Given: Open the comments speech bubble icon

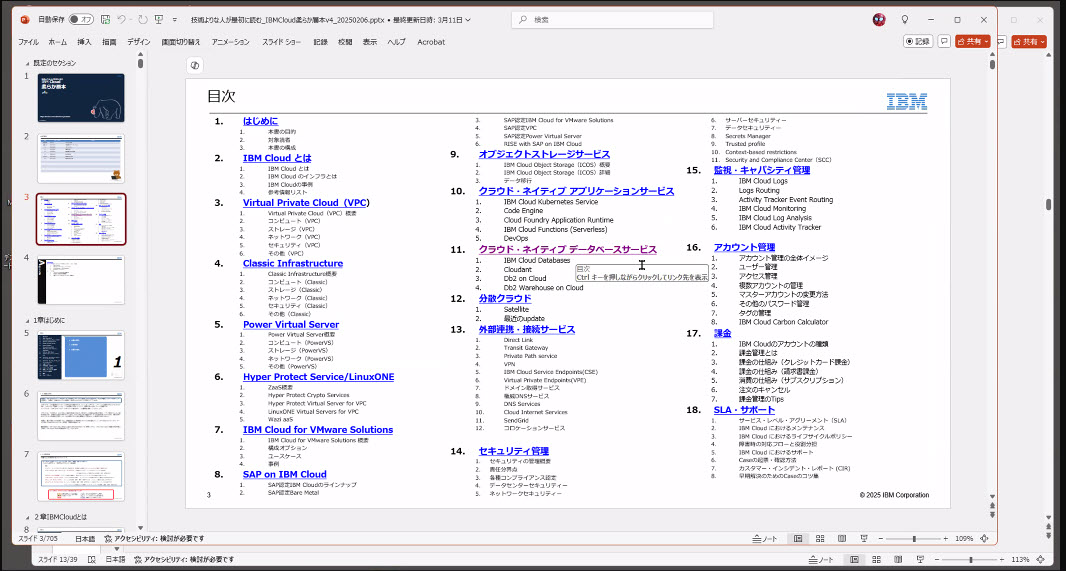Looking at the screenshot, I should click(x=944, y=41).
